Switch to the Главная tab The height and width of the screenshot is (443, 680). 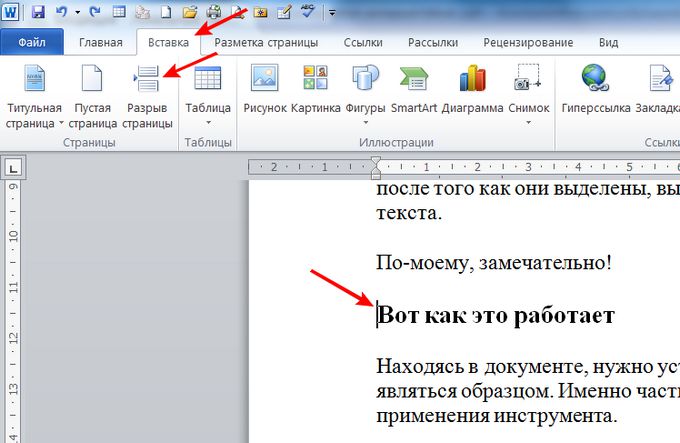coord(101,43)
